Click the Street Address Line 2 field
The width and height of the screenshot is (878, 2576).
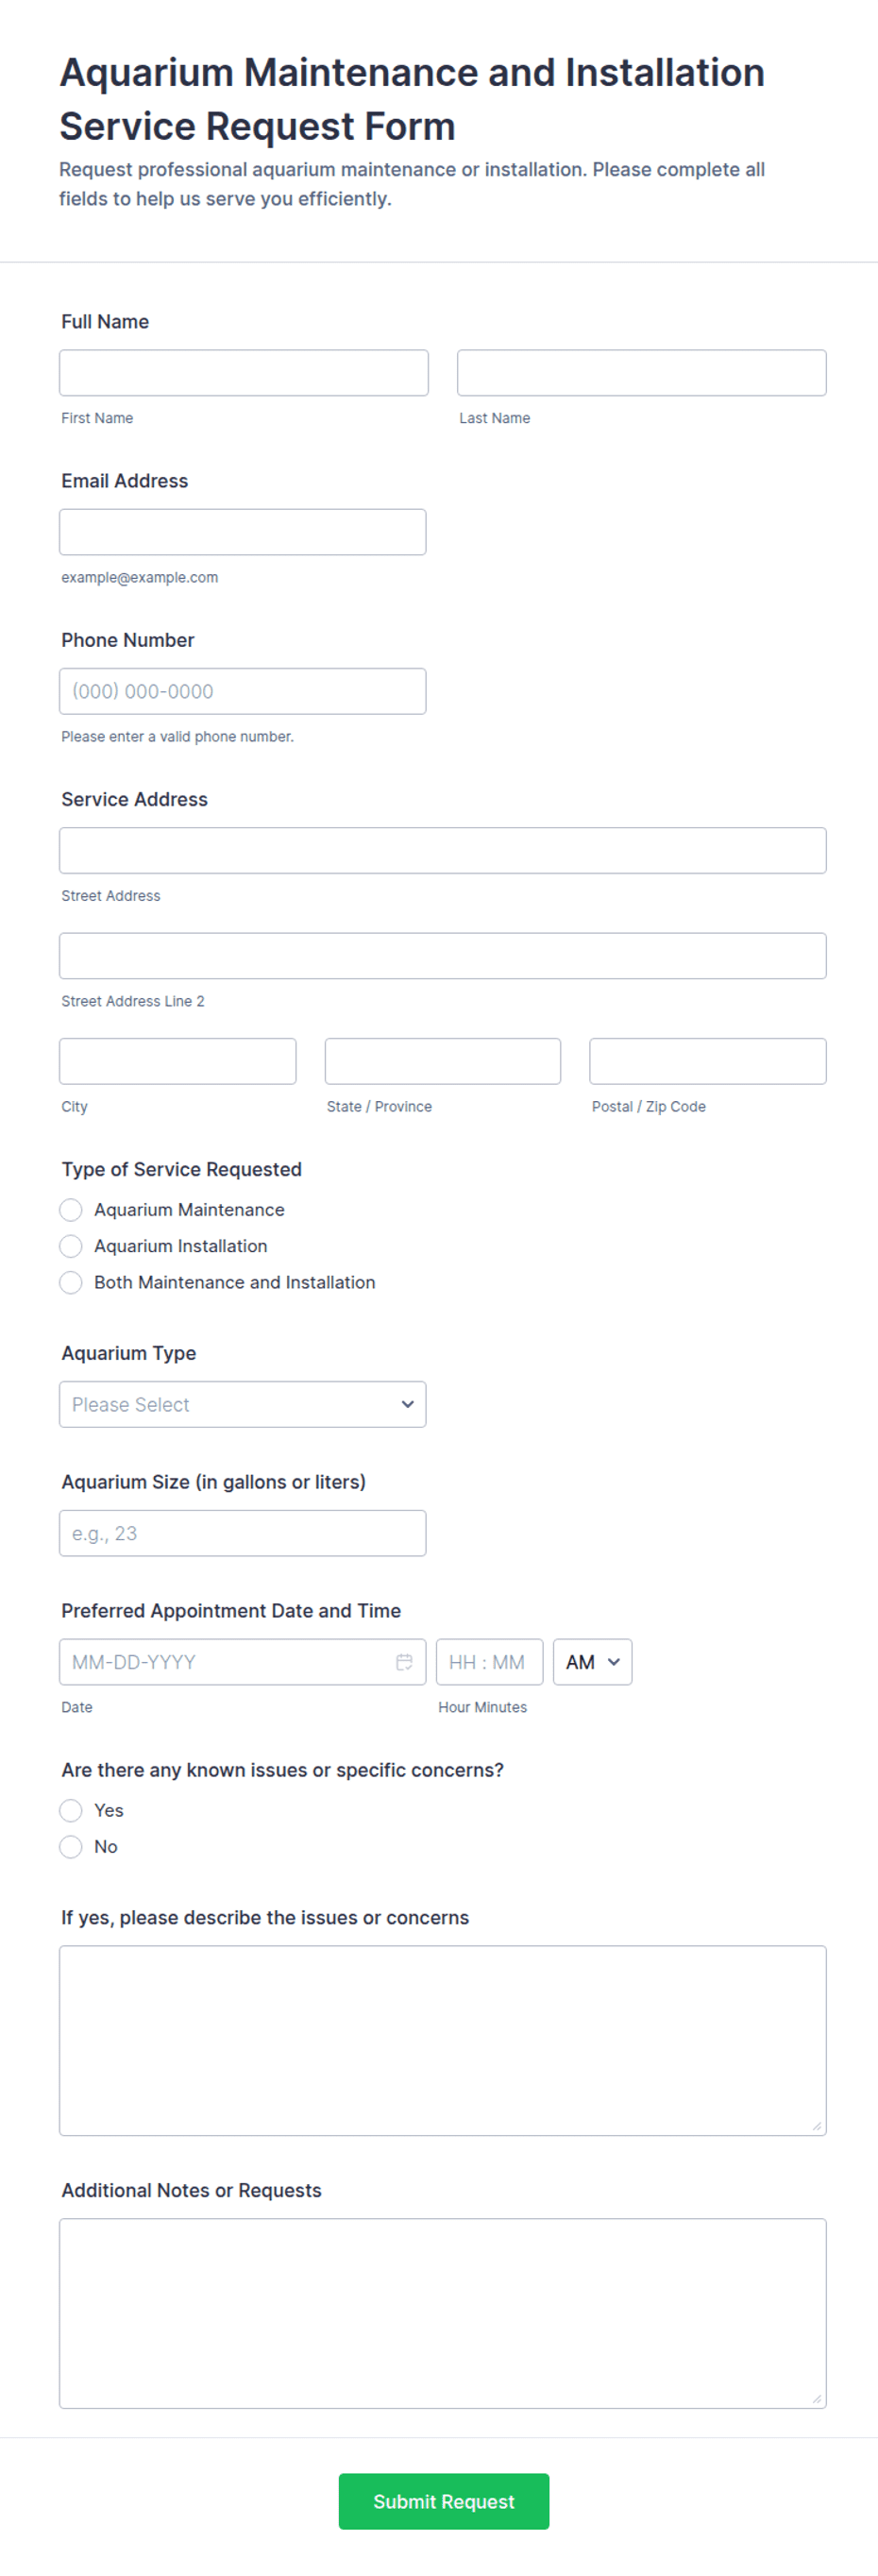pyautogui.click(x=443, y=955)
